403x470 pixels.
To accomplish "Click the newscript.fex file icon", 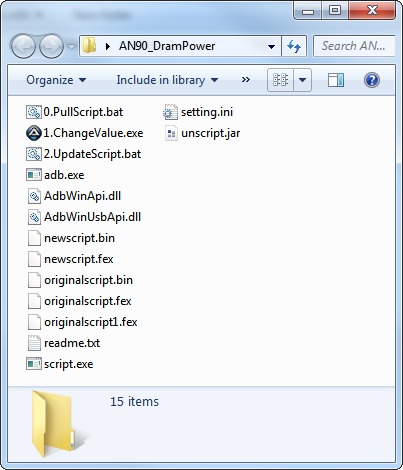I will click(x=34, y=259).
